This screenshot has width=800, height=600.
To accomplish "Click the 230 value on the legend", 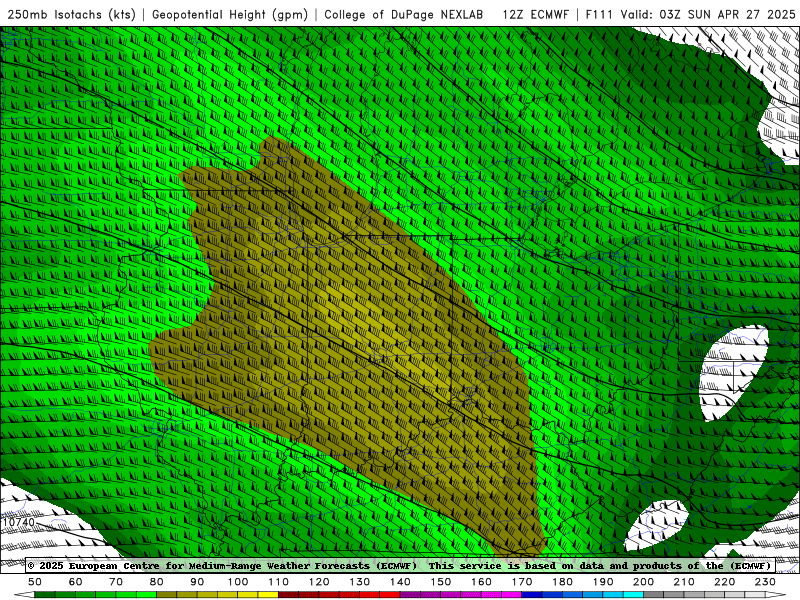I will coord(765,582).
